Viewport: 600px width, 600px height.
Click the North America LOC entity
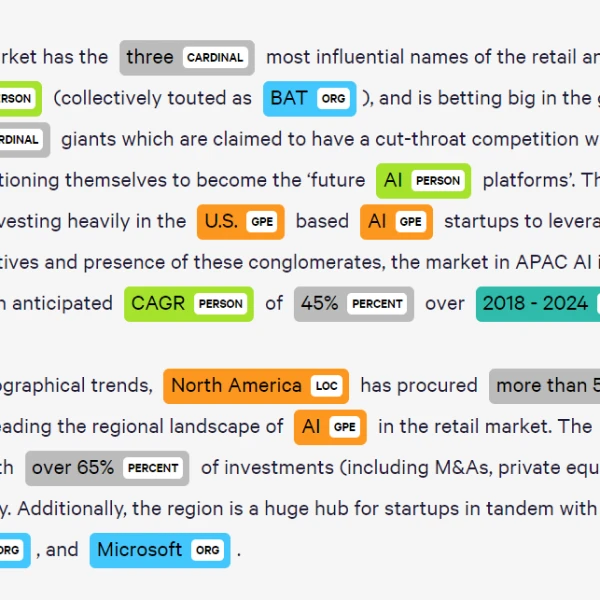[256, 386]
